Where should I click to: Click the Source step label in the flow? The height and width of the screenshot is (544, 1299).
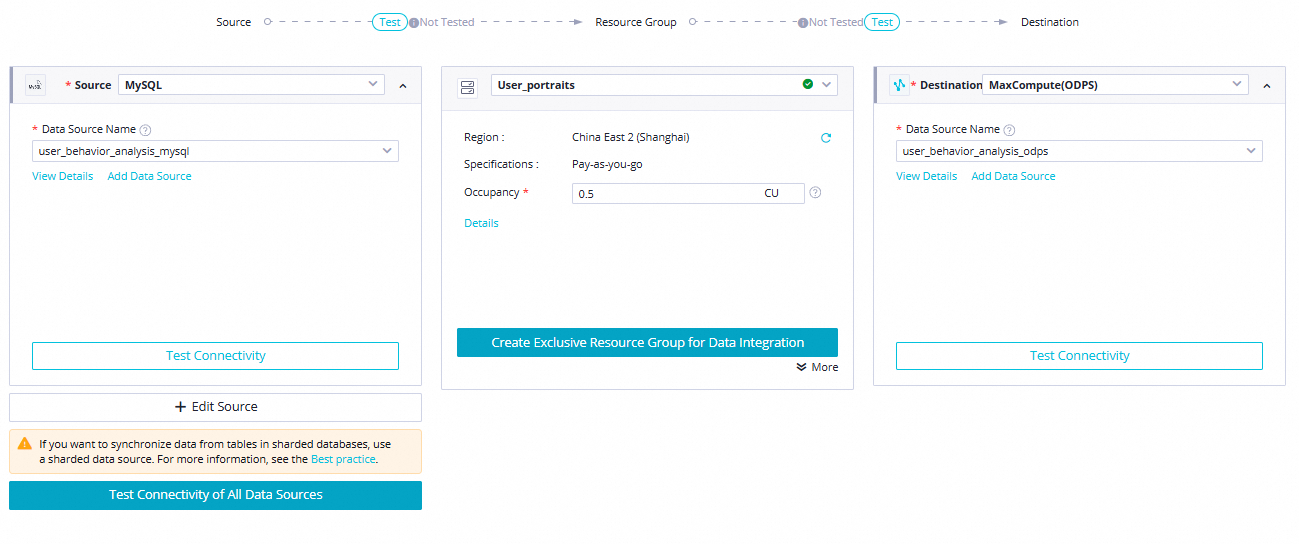point(234,22)
